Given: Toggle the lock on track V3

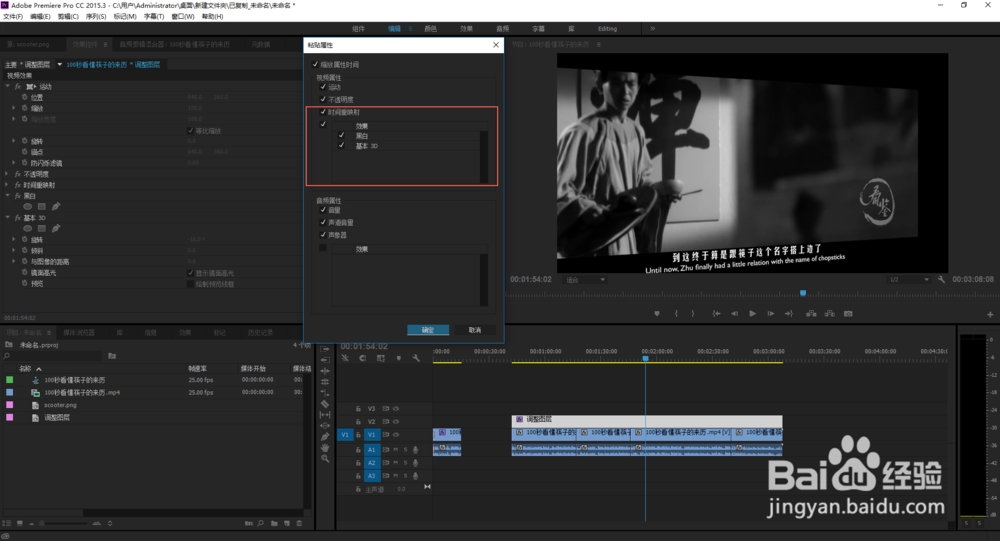Looking at the screenshot, I should [358, 408].
